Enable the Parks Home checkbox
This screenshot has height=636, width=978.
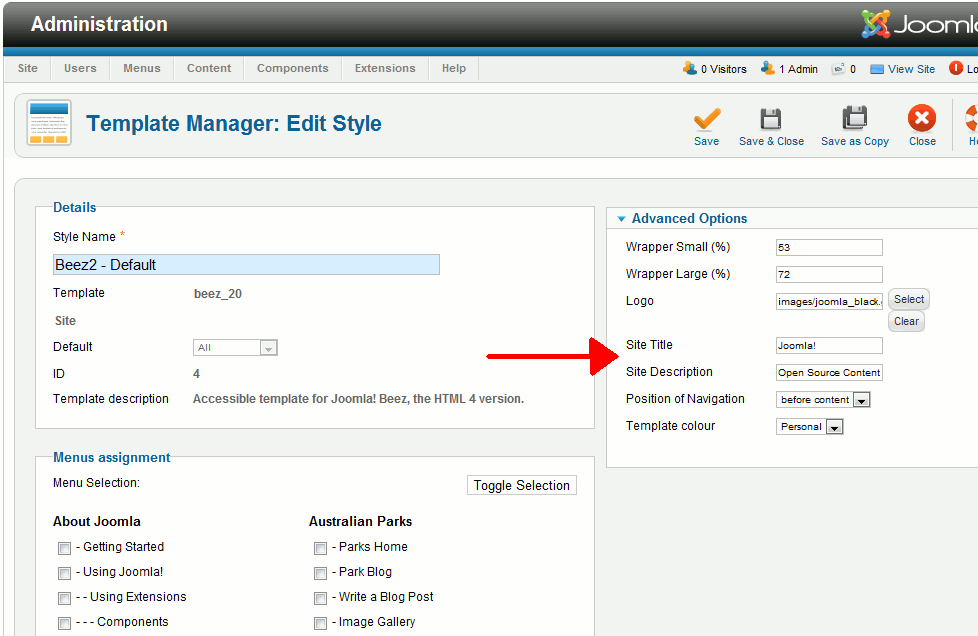point(320,548)
